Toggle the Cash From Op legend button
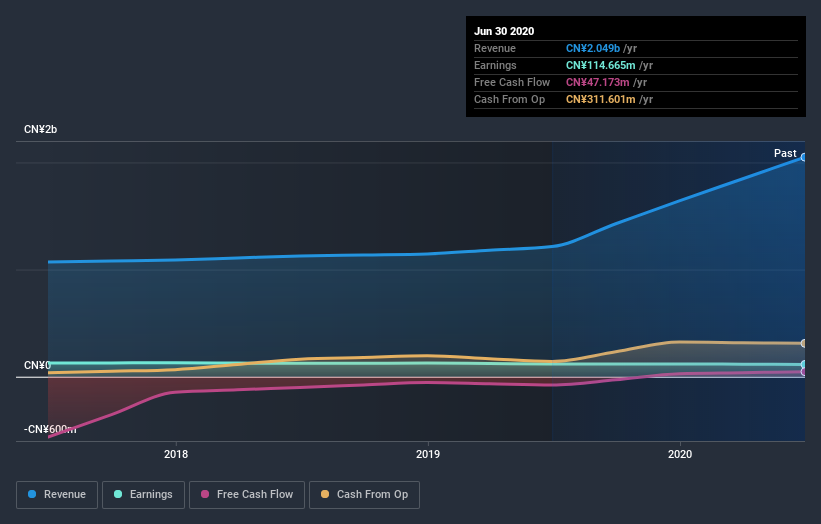The width and height of the screenshot is (821, 524). [x=364, y=495]
